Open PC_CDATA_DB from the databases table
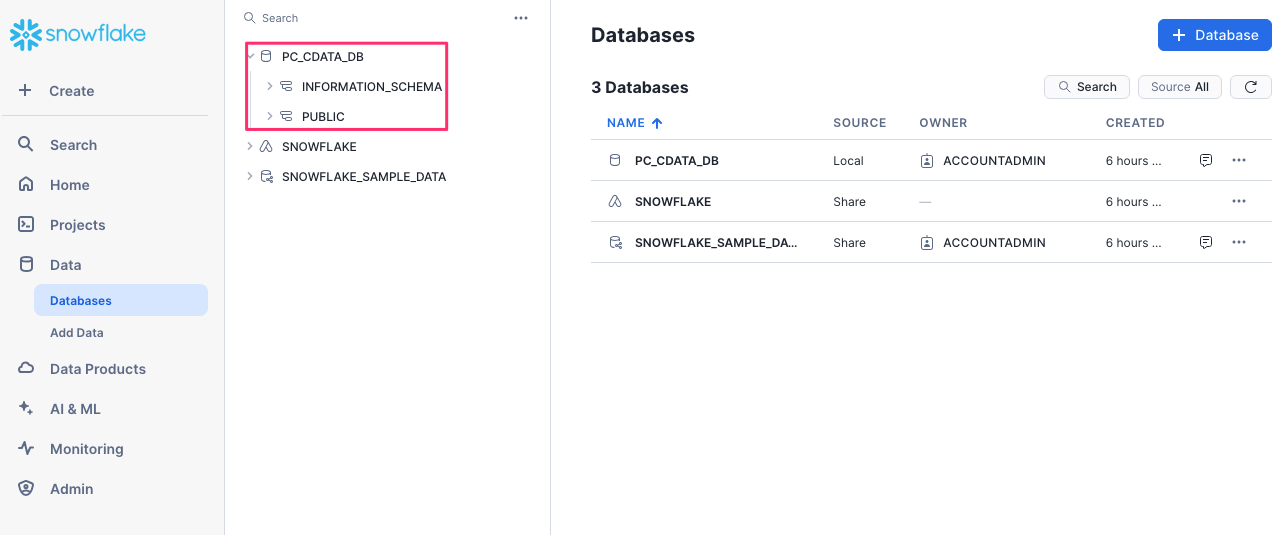The width and height of the screenshot is (1283, 535). click(x=677, y=161)
